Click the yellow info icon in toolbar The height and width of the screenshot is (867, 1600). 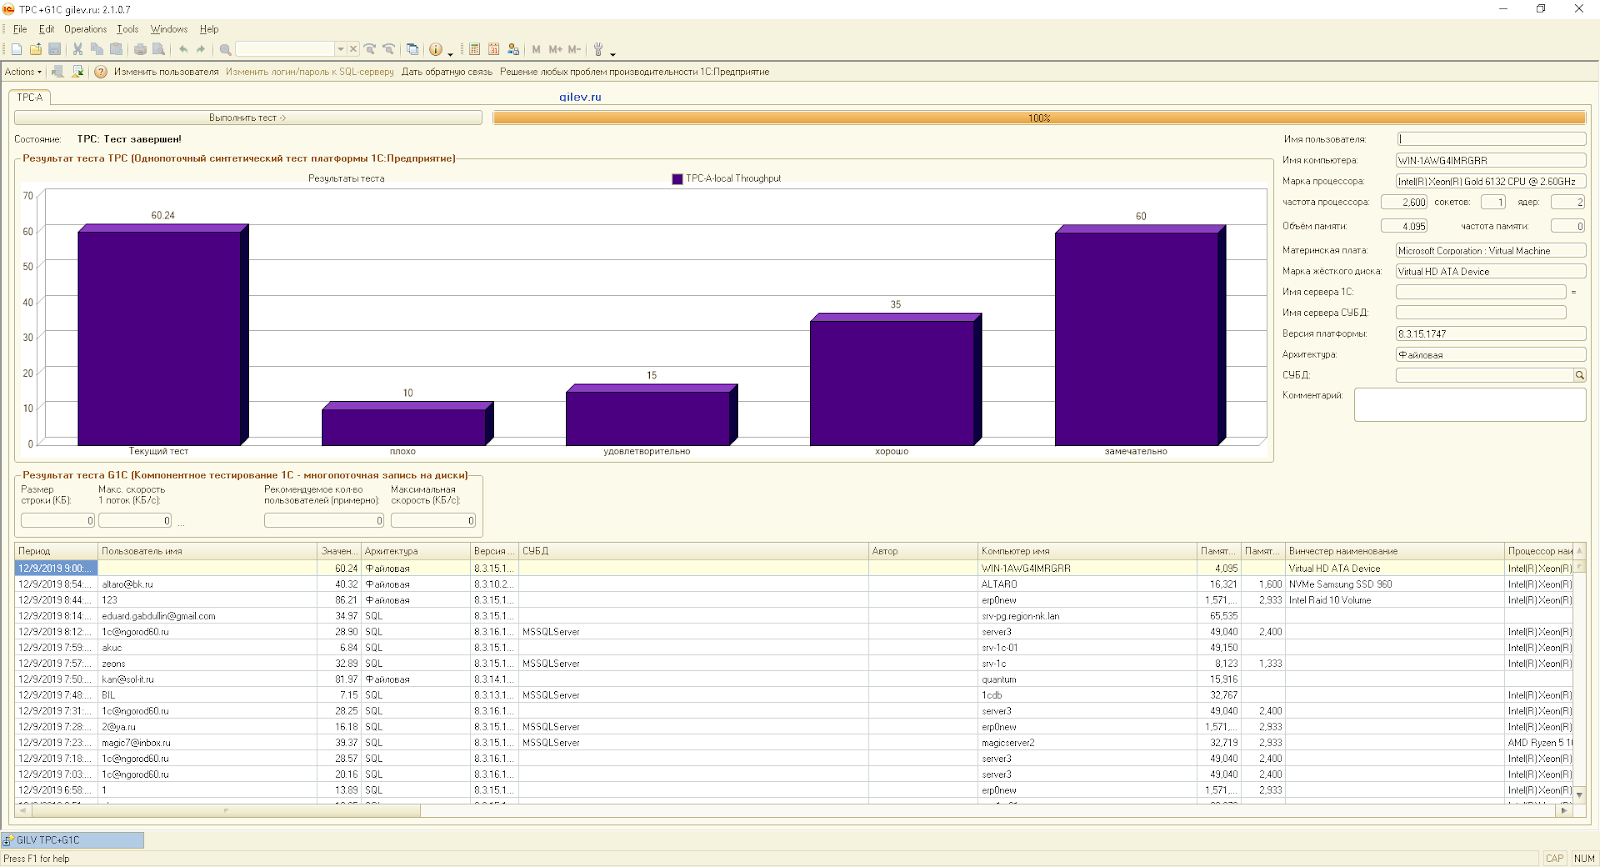point(436,49)
